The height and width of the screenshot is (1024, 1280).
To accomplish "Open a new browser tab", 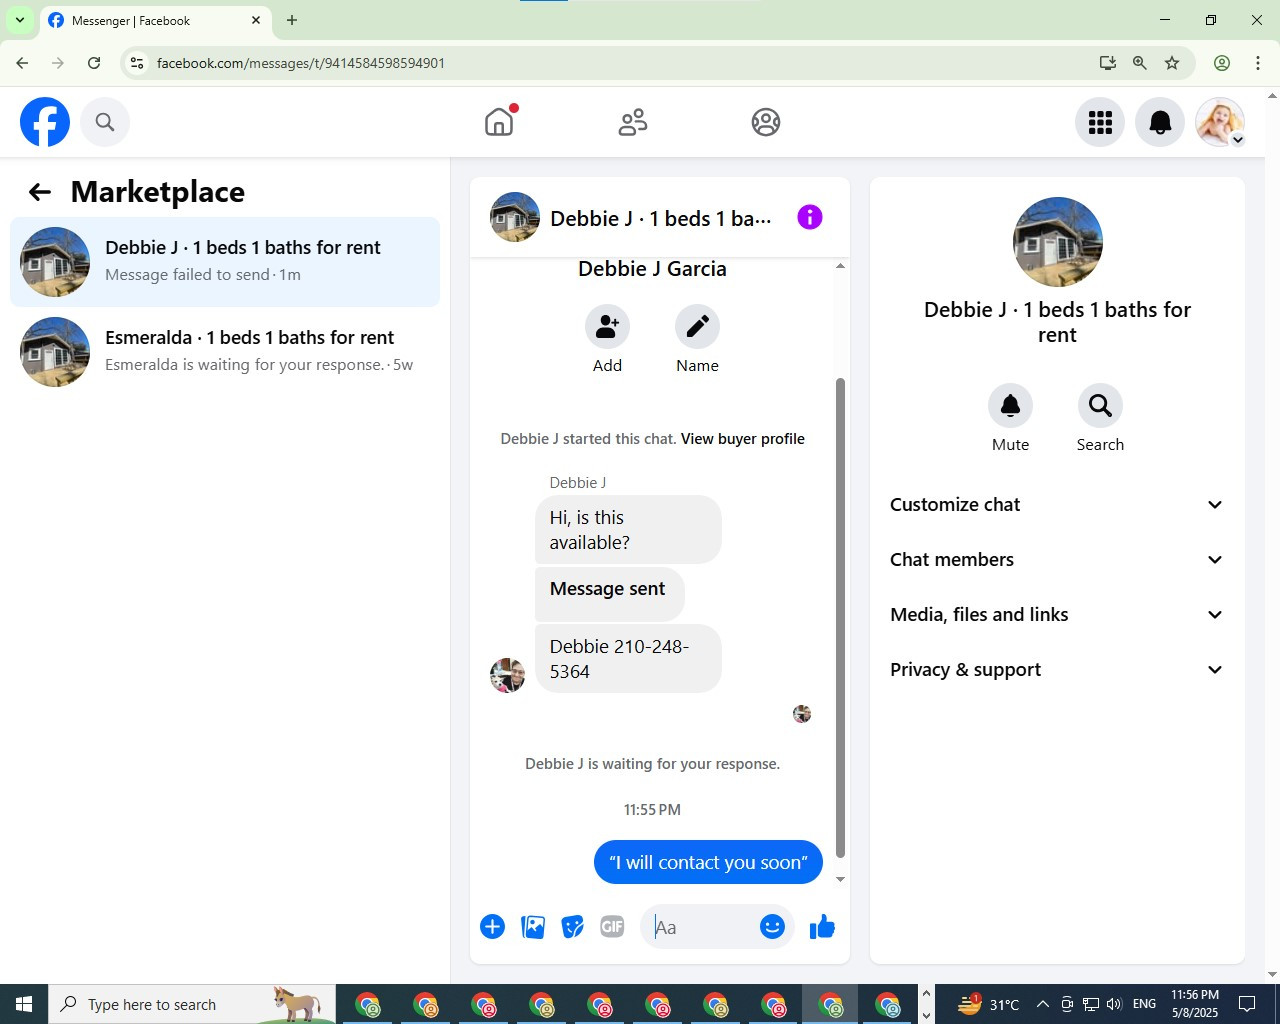I will [292, 20].
